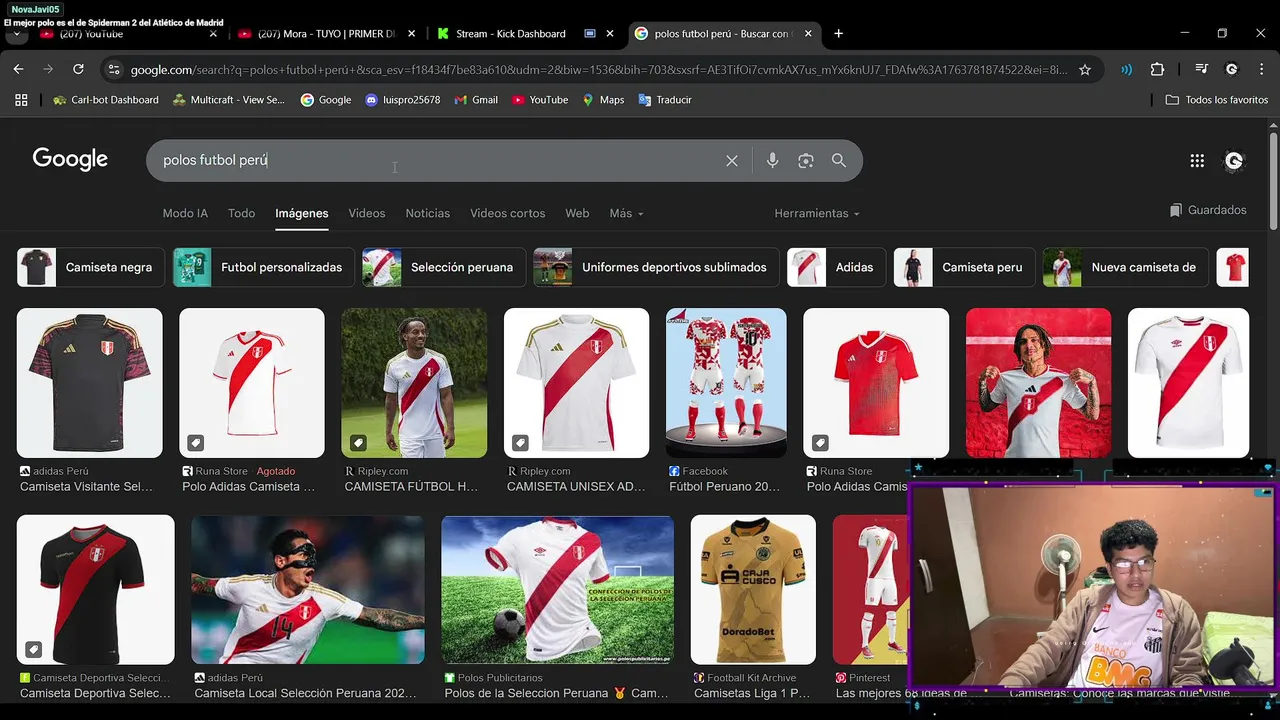Start voice search with the microphone icon
1280x720 pixels.
click(772, 161)
